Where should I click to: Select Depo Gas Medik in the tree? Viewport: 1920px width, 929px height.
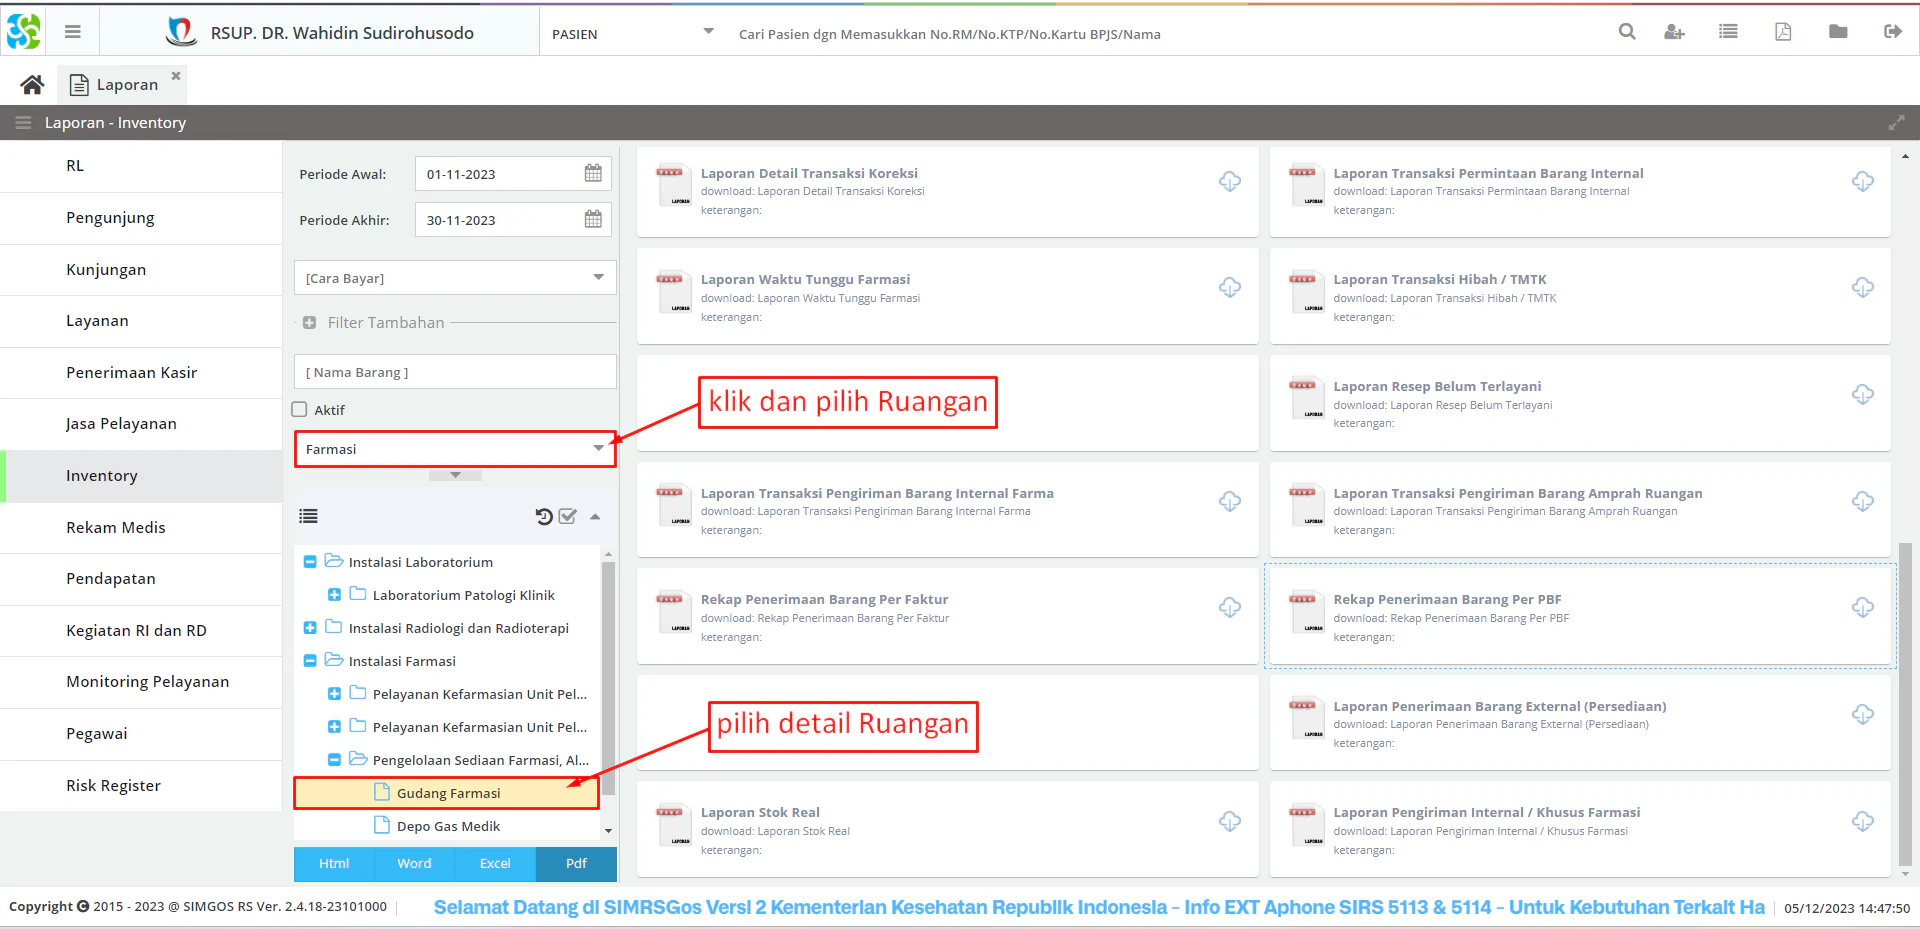[x=447, y=826]
